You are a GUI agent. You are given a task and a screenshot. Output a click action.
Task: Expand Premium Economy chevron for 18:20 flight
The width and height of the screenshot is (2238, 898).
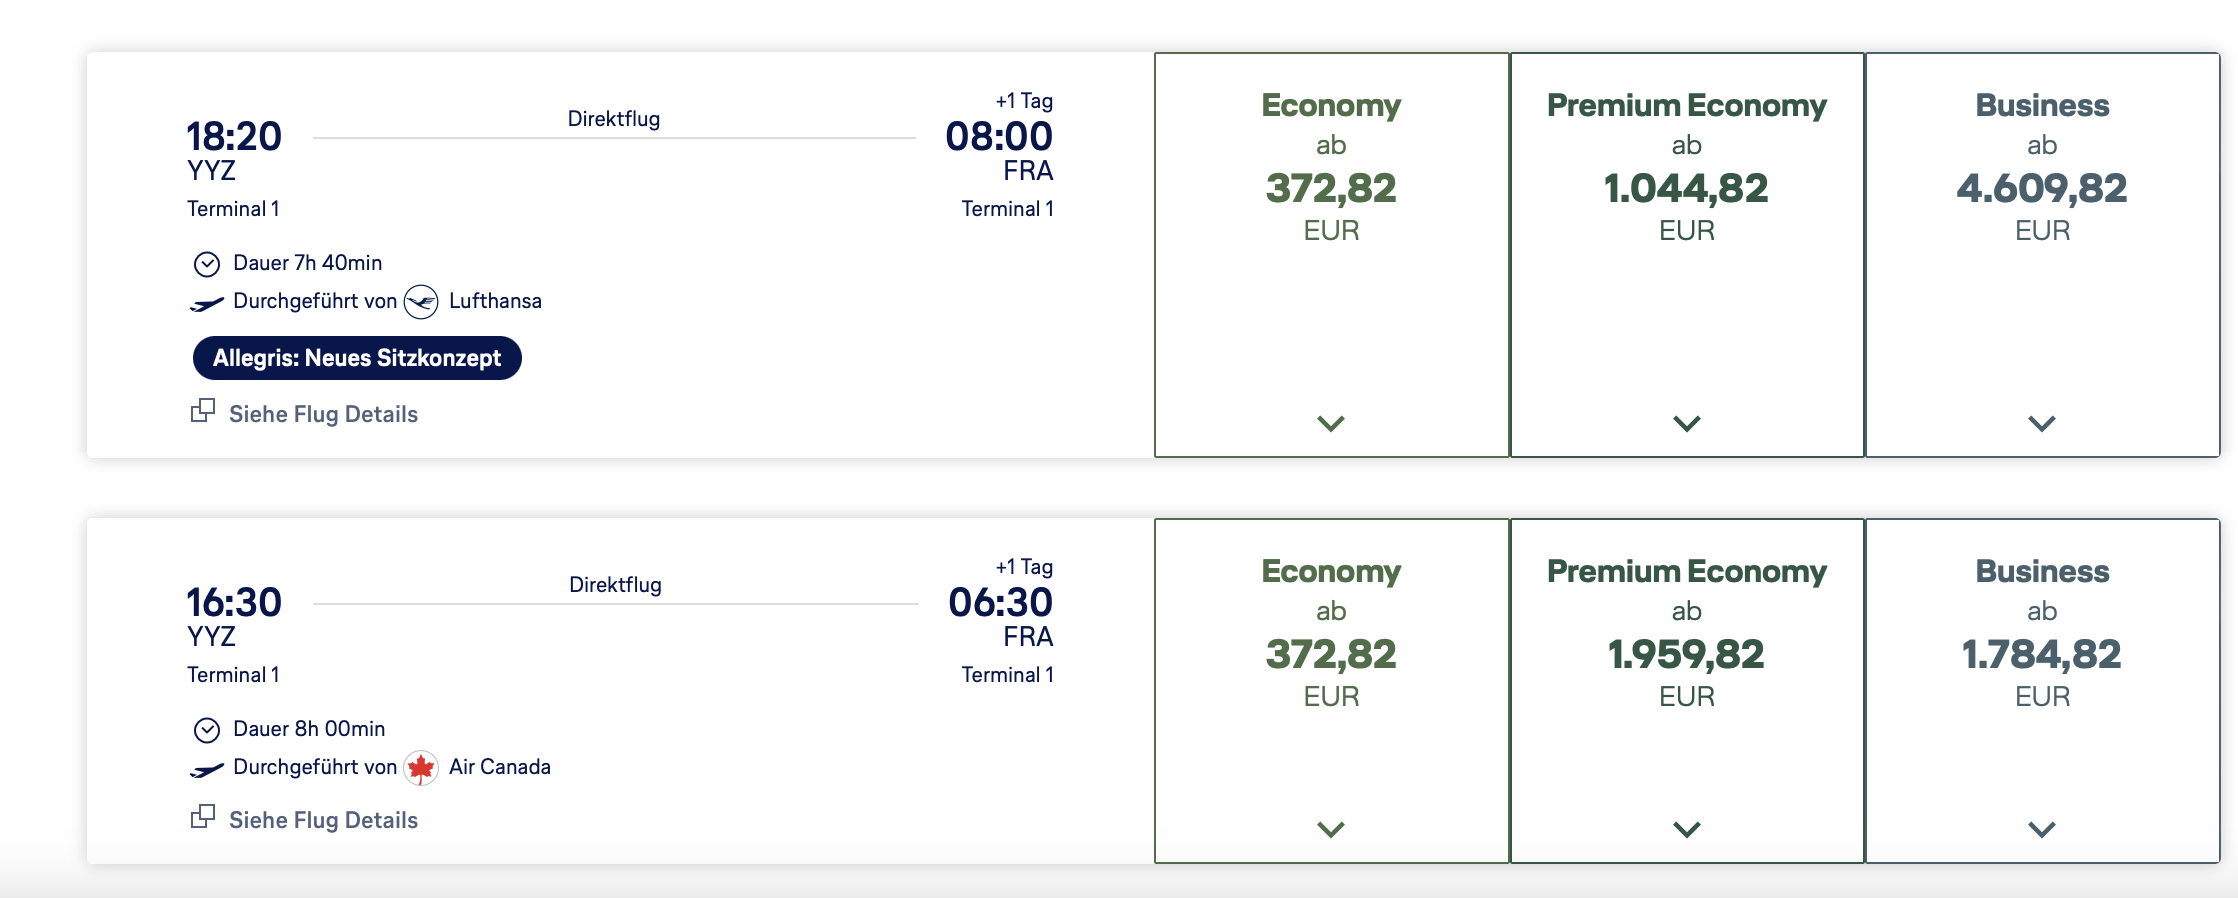1687,424
